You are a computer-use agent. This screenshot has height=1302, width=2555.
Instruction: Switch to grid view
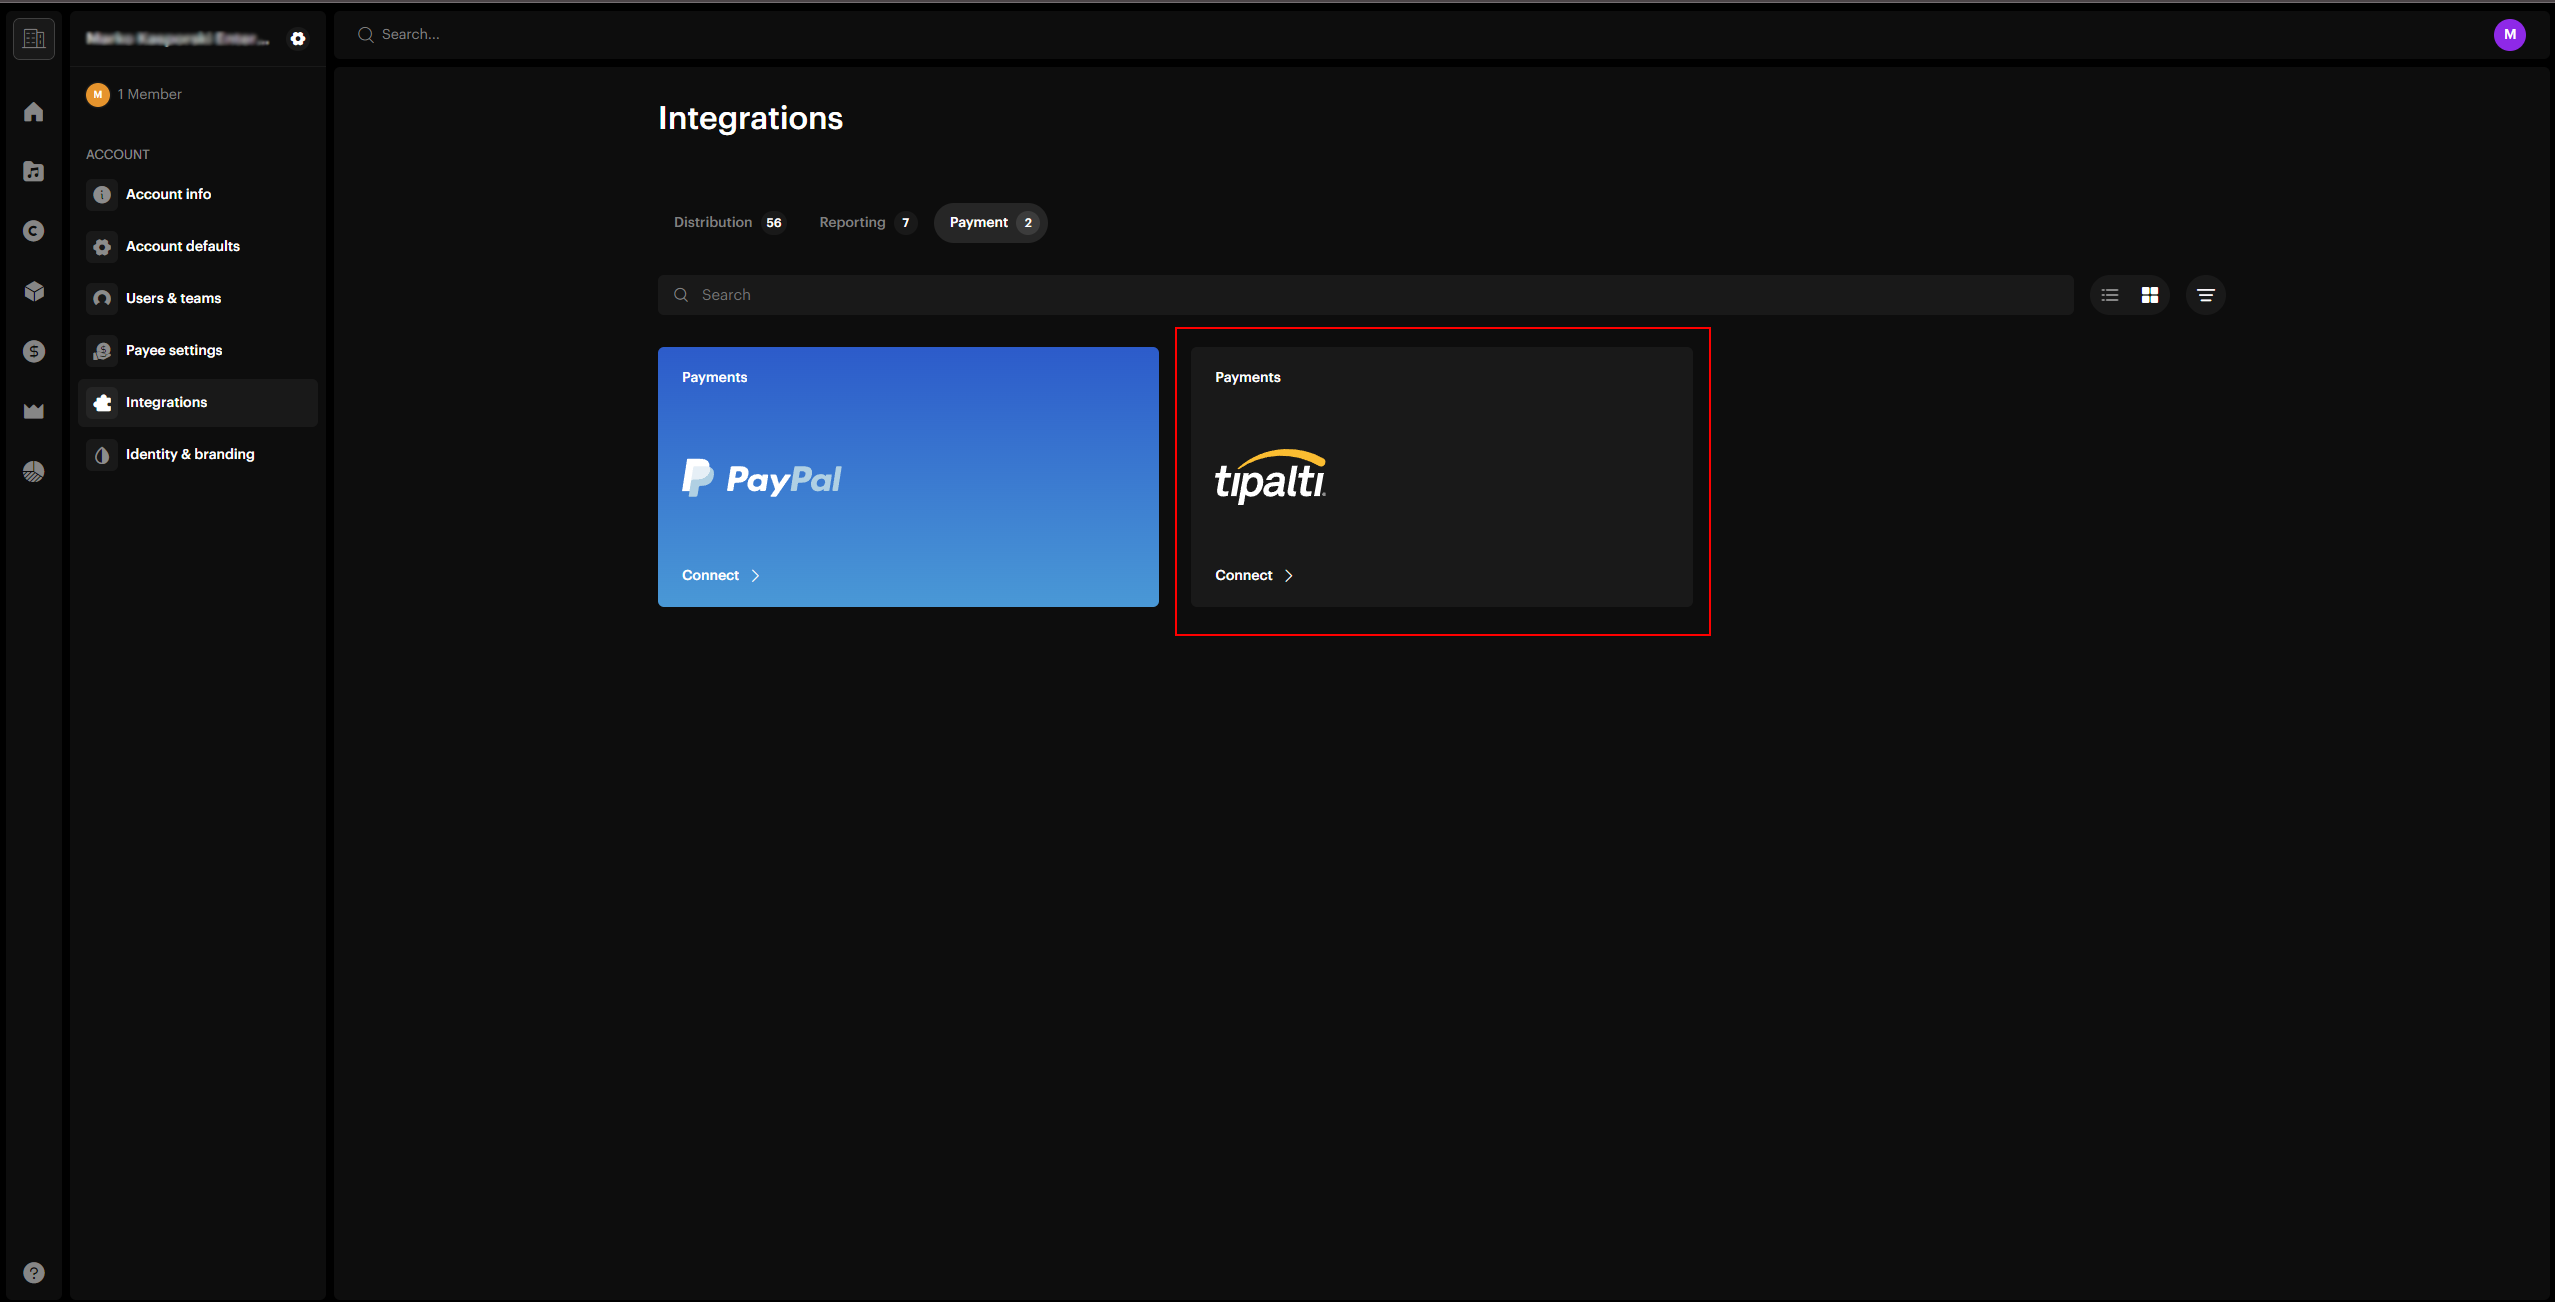pos(2150,295)
